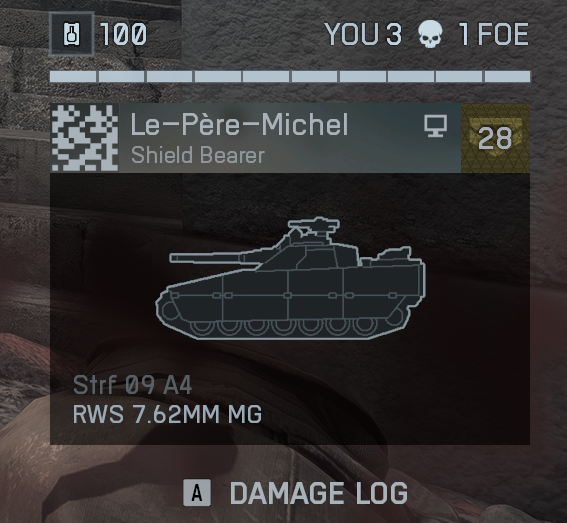Click the last segment of health bar
Viewport: 567px width, 523px height.
coord(507,76)
